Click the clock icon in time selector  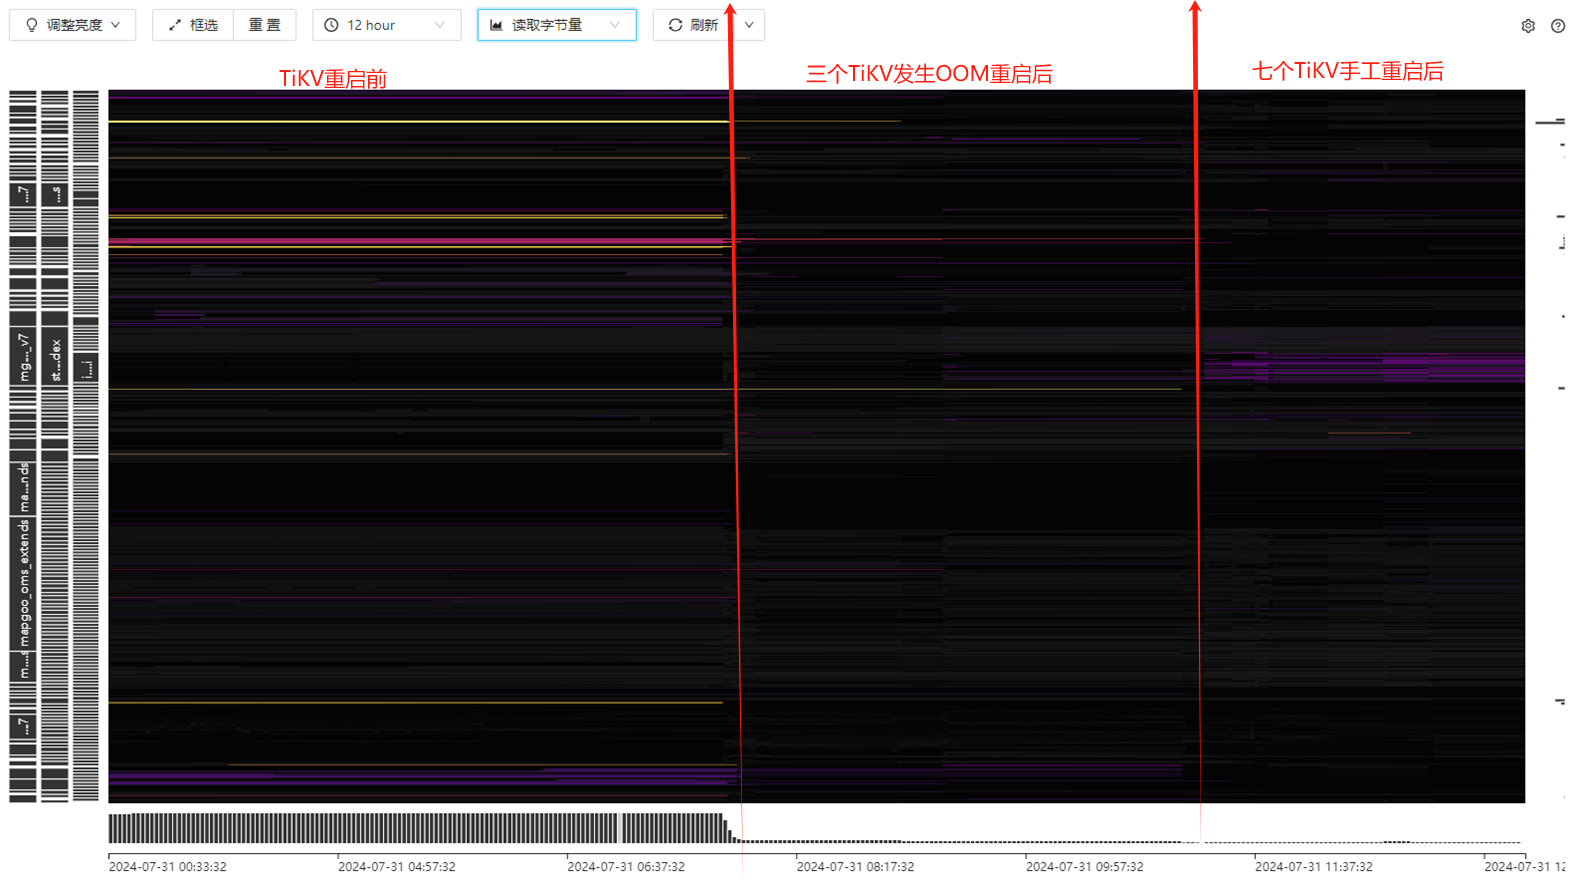[x=331, y=25]
